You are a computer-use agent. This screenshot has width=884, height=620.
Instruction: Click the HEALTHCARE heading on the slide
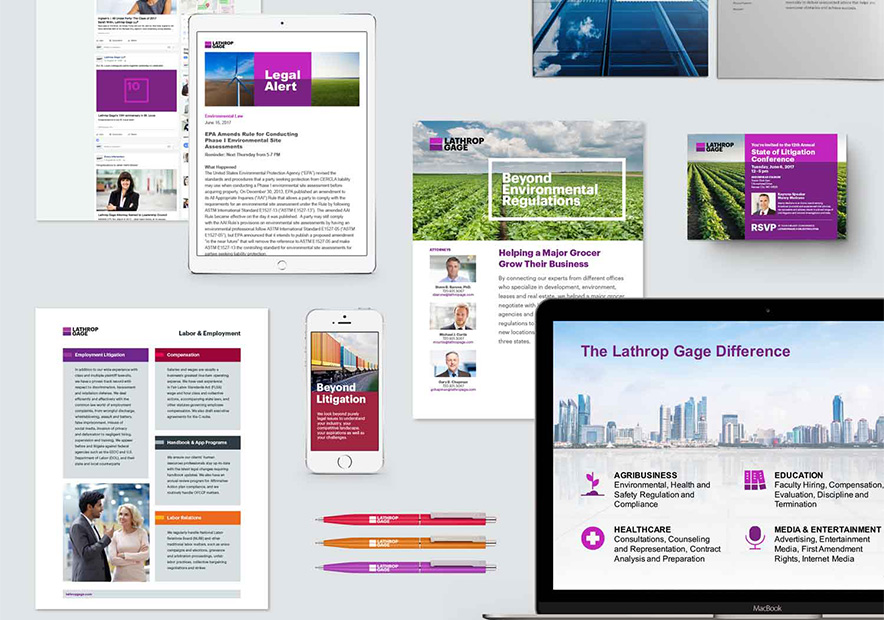642,530
